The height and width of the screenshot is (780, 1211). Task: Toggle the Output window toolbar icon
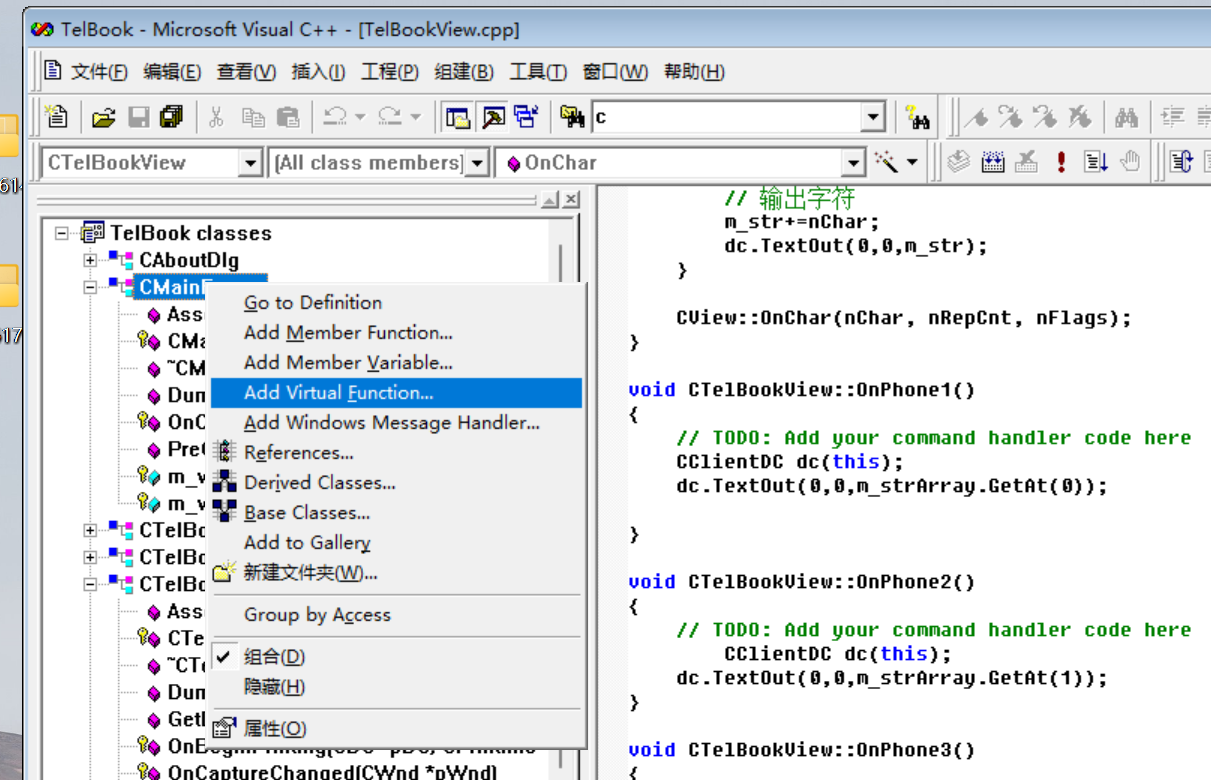[493, 117]
